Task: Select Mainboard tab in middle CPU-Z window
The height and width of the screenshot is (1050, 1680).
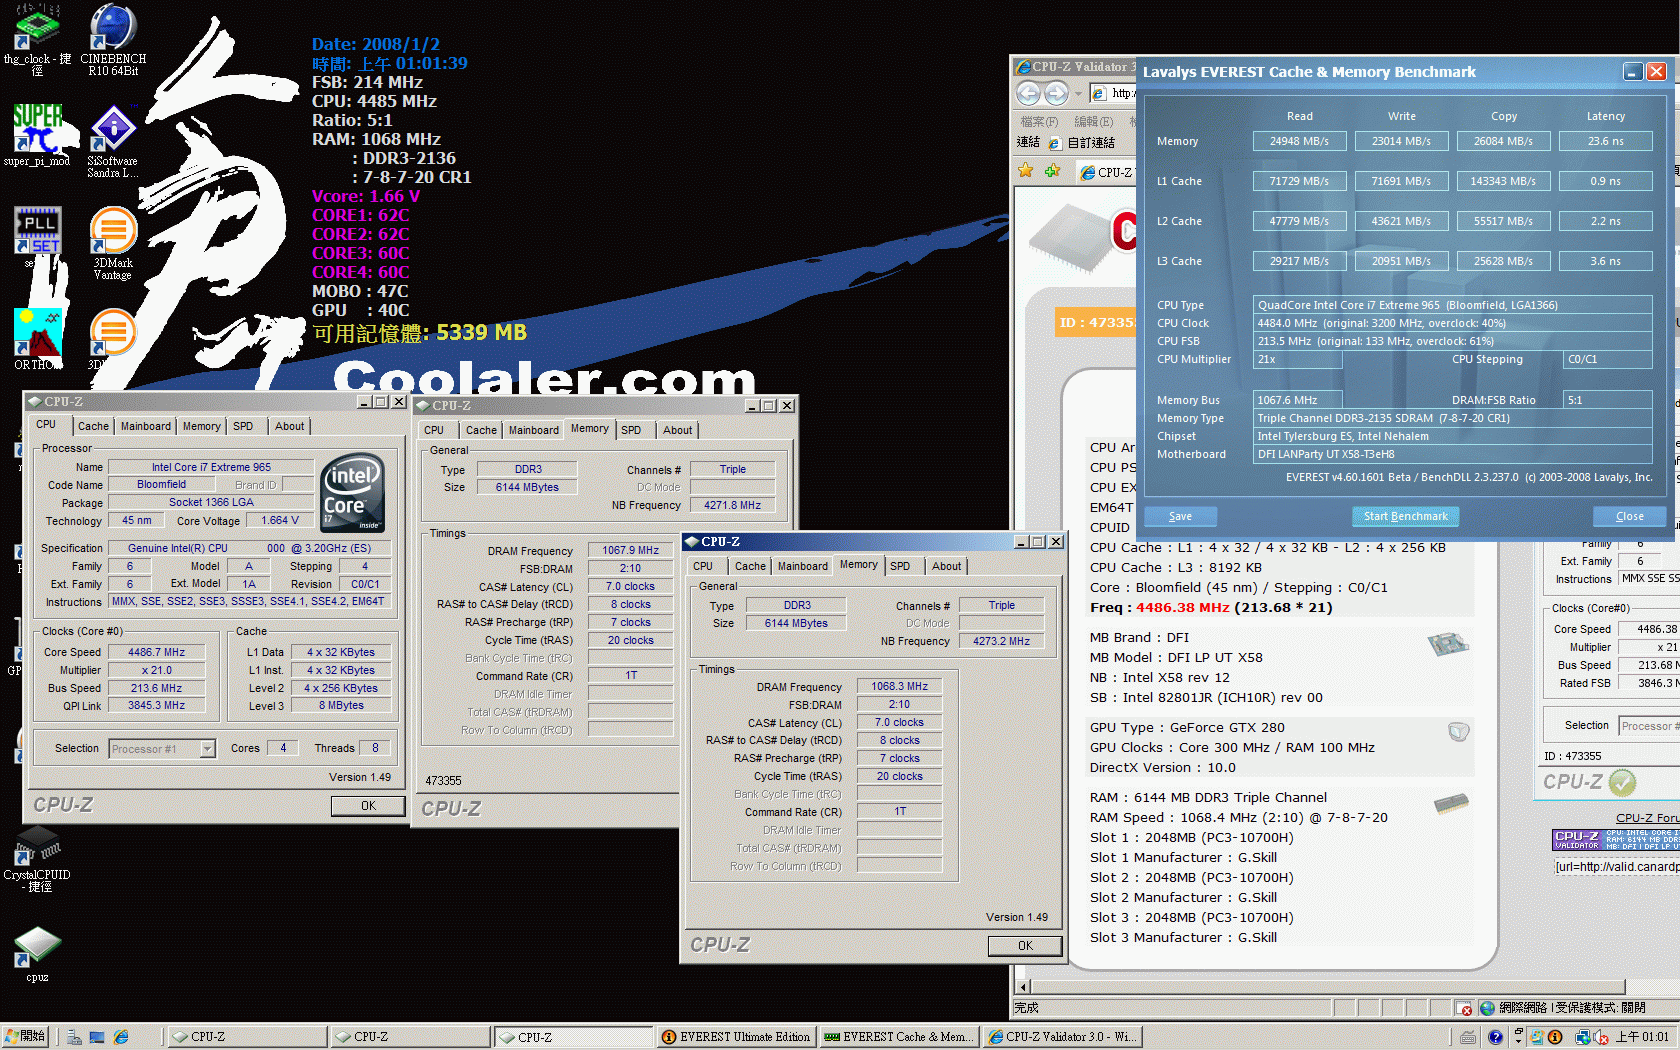Action: pyautogui.click(x=534, y=430)
